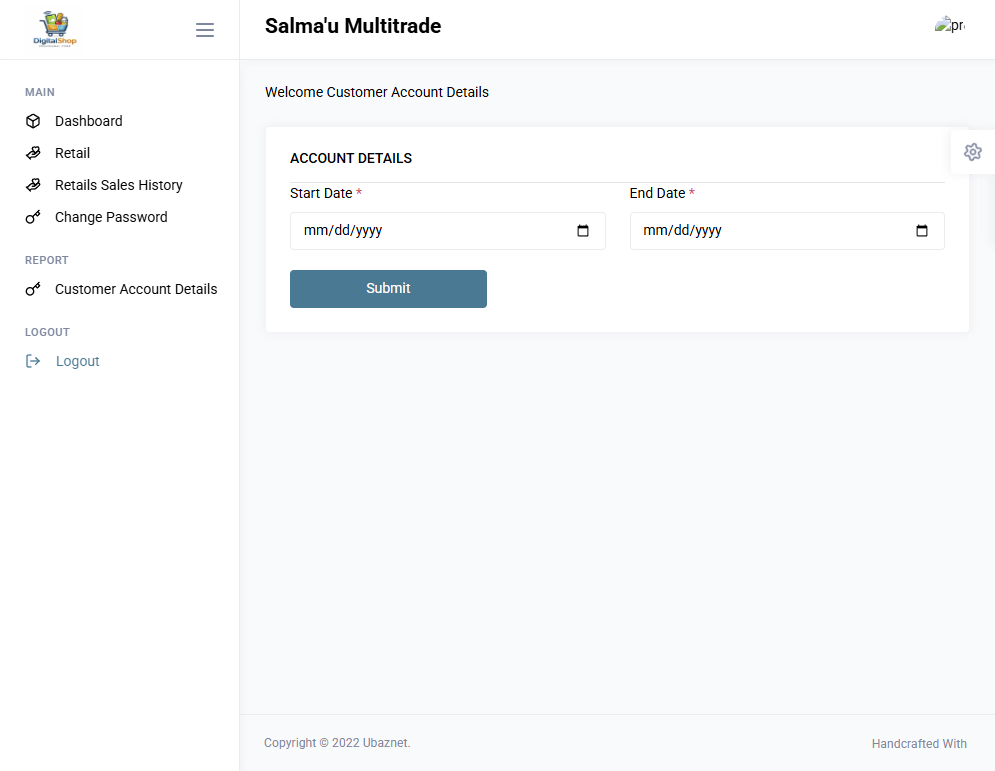The image size is (995, 771).
Task: Click the Change Password key icon
Action: 33,217
